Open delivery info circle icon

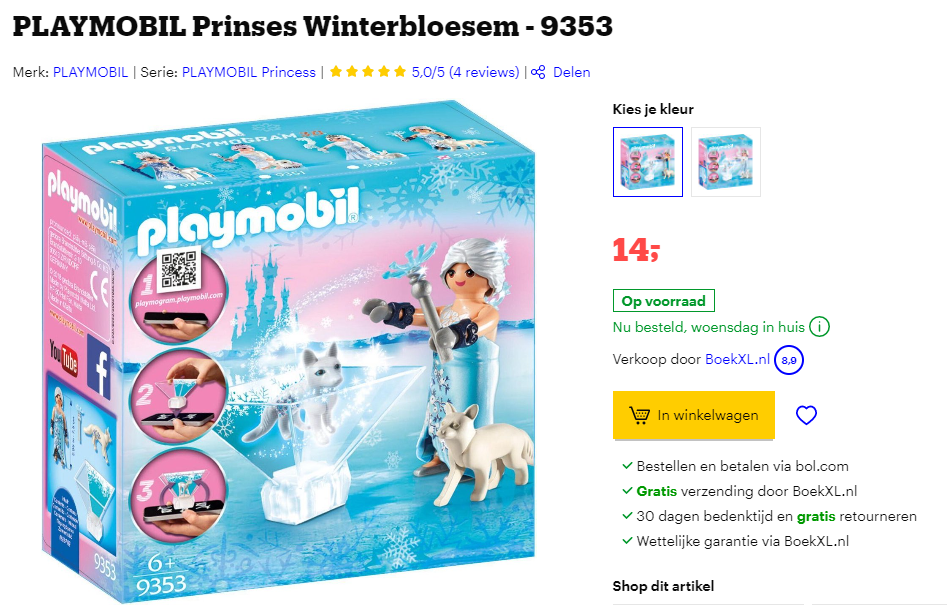pos(820,327)
